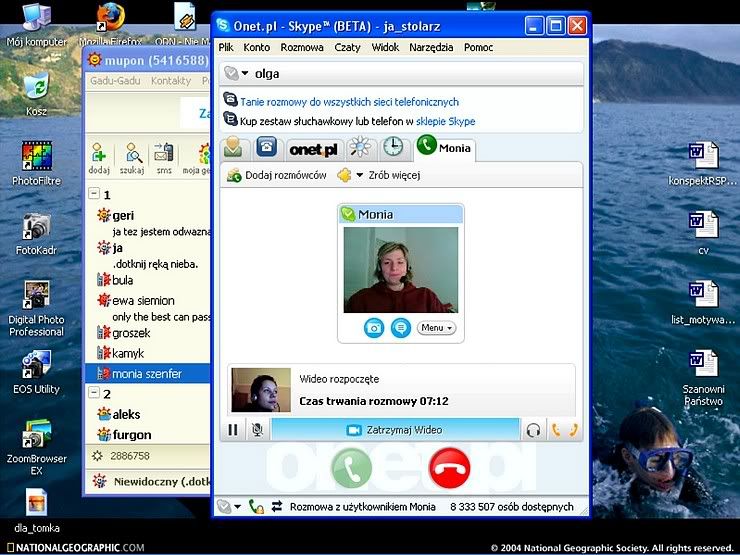Select contact kamyk
This screenshot has height=555, width=740.
(x=127, y=353)
